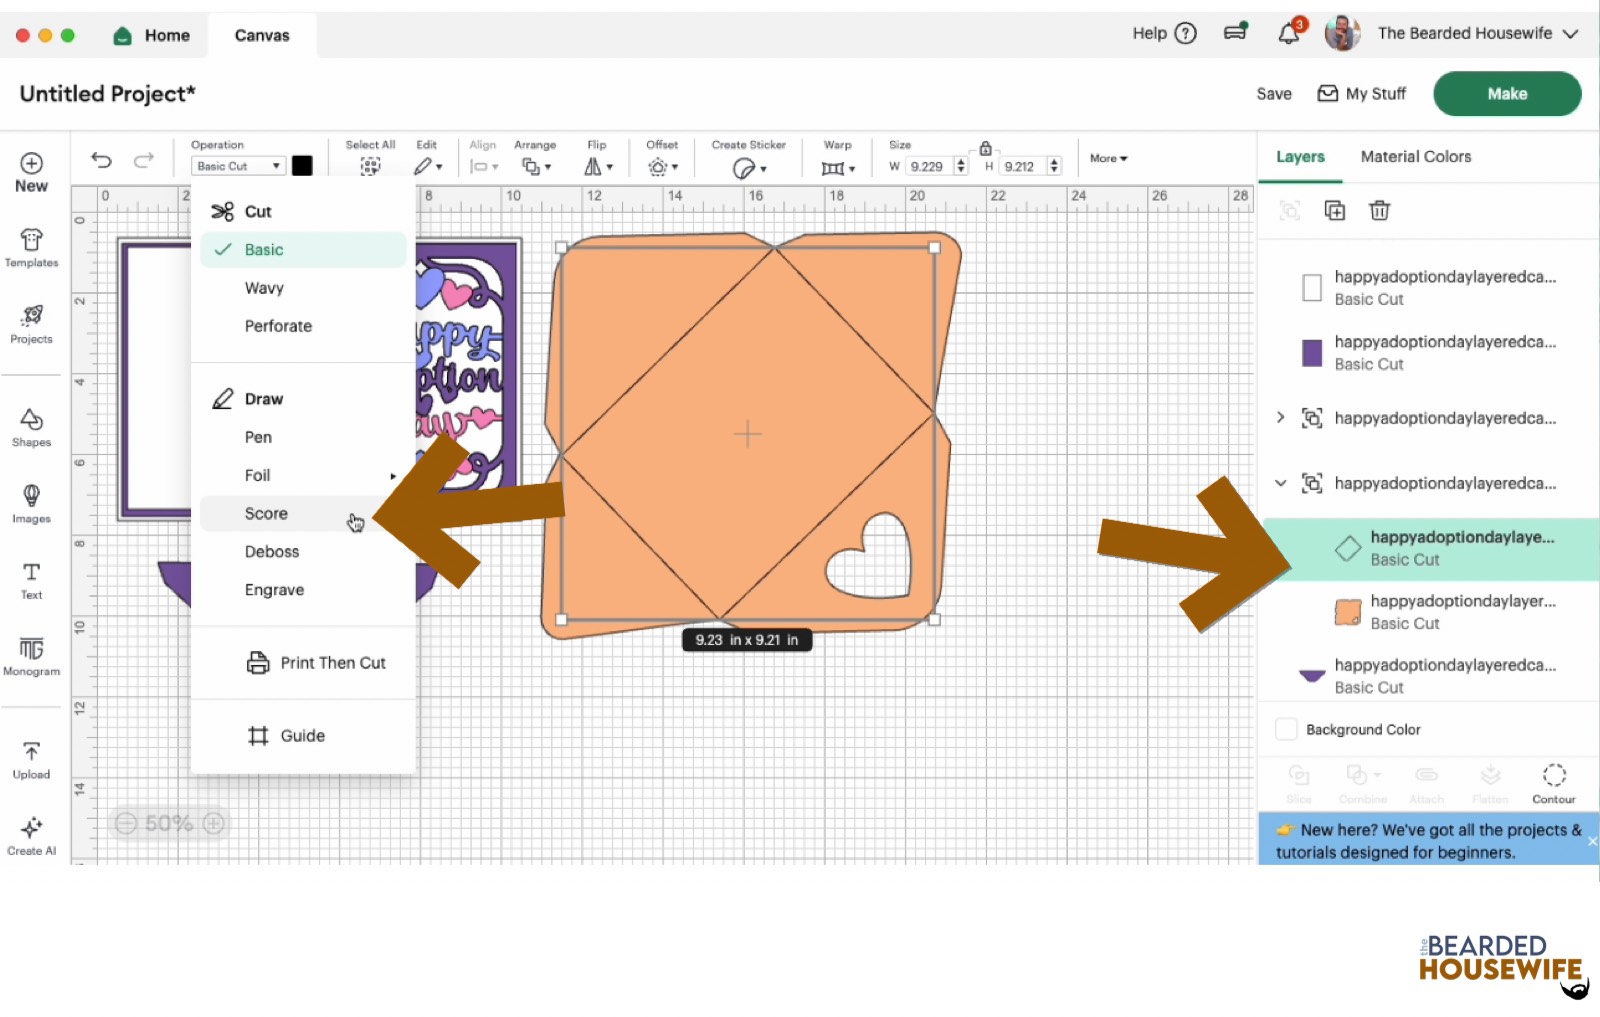Click Save in the header
1600x1017 pixels.
point(1273,94)
